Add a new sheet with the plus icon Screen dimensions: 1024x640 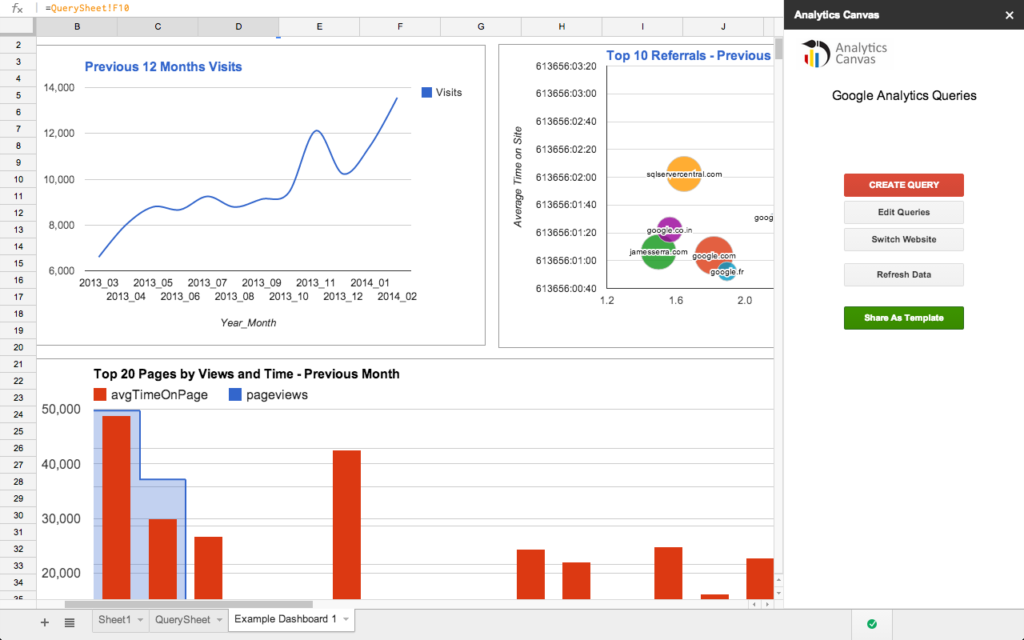(x=44, y=622)
